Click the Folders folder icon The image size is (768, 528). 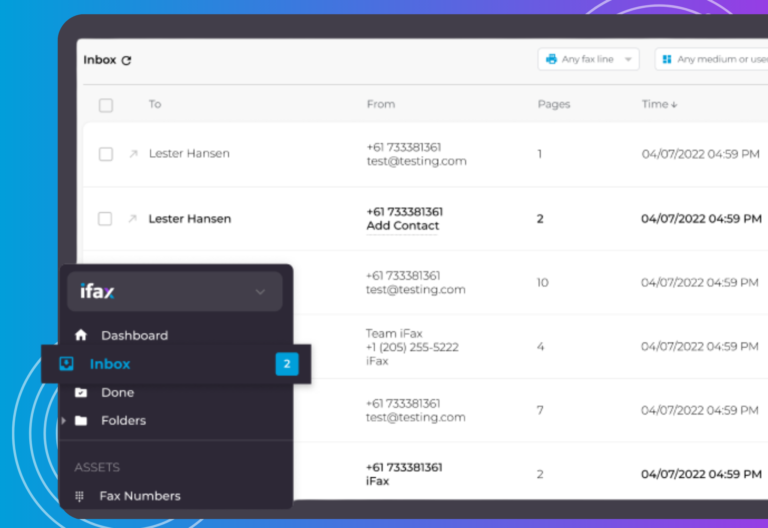pyautogui.click(x=81, y=421)
